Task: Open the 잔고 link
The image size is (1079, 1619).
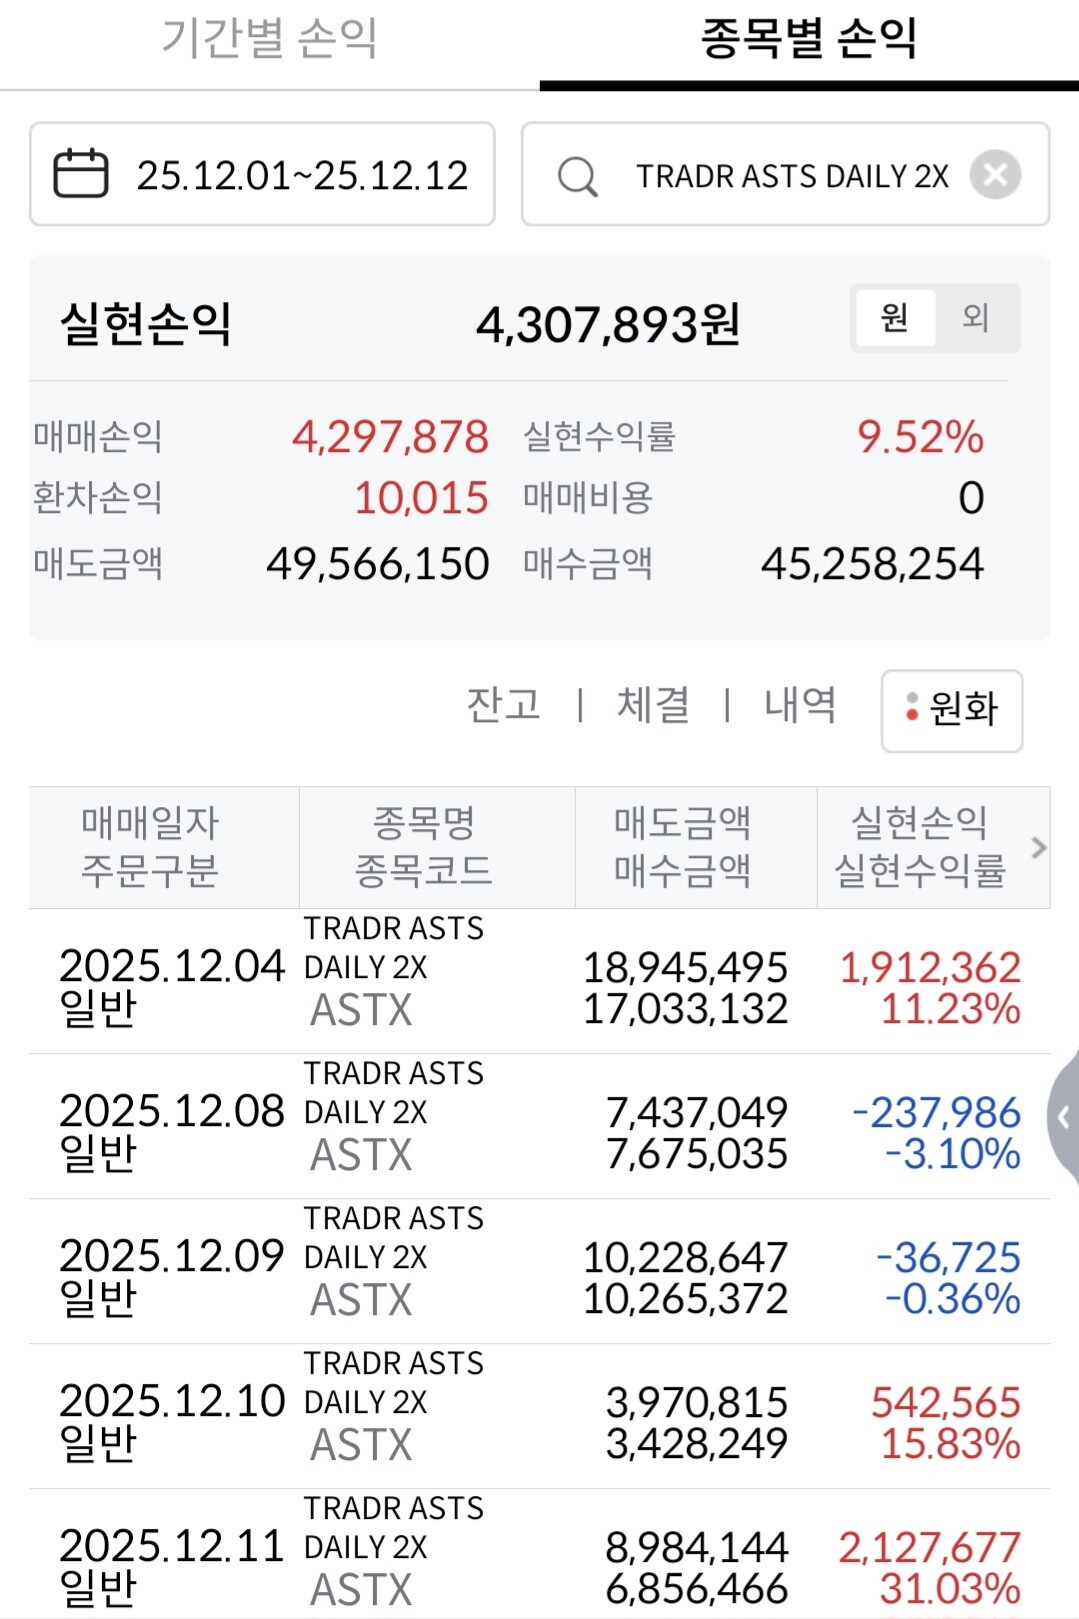Action: 503,705
